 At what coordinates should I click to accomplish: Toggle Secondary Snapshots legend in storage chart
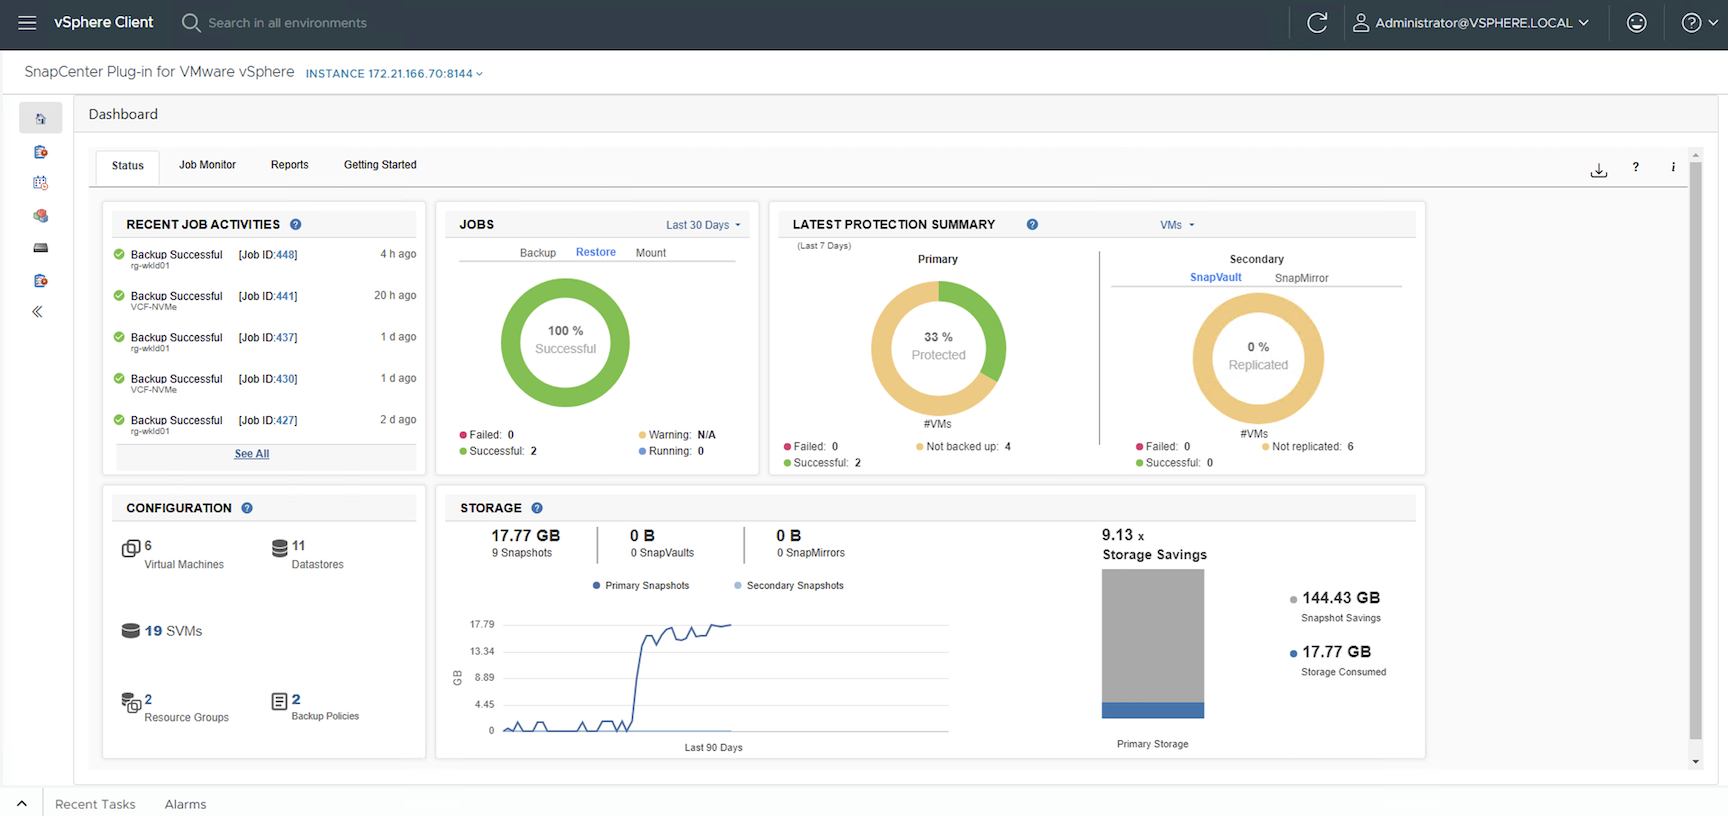click(x=789, y=586)
